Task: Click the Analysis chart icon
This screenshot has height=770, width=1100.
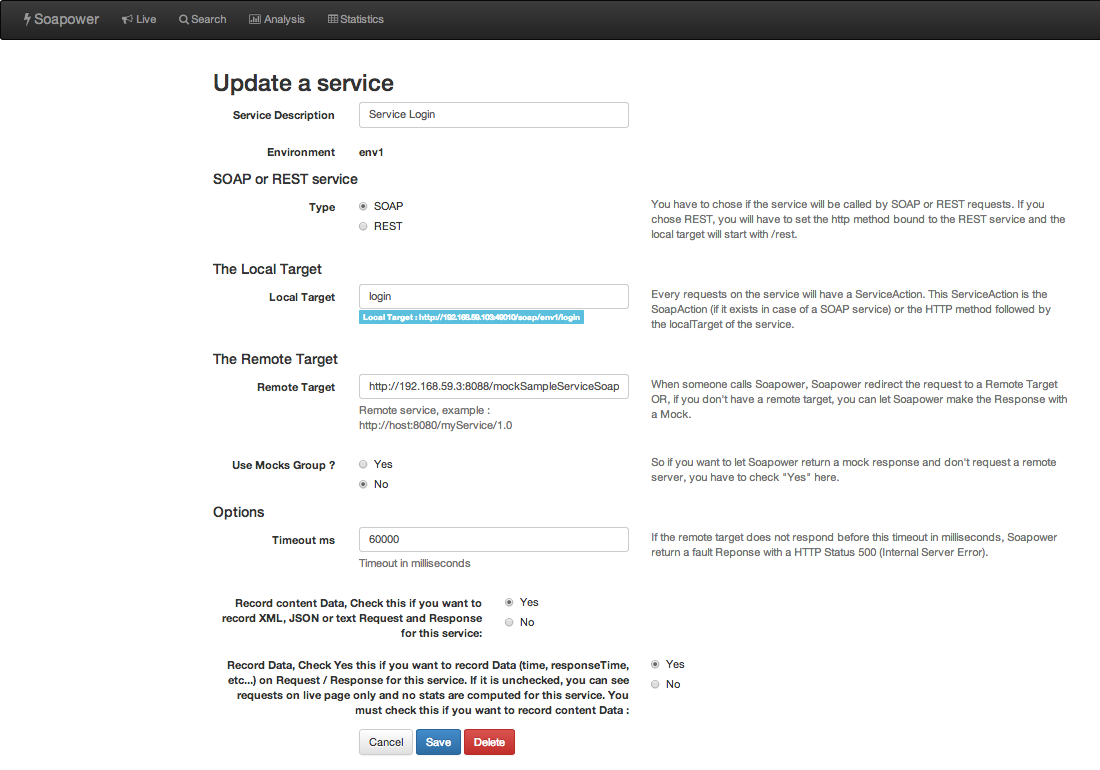Action: point(255,19)
